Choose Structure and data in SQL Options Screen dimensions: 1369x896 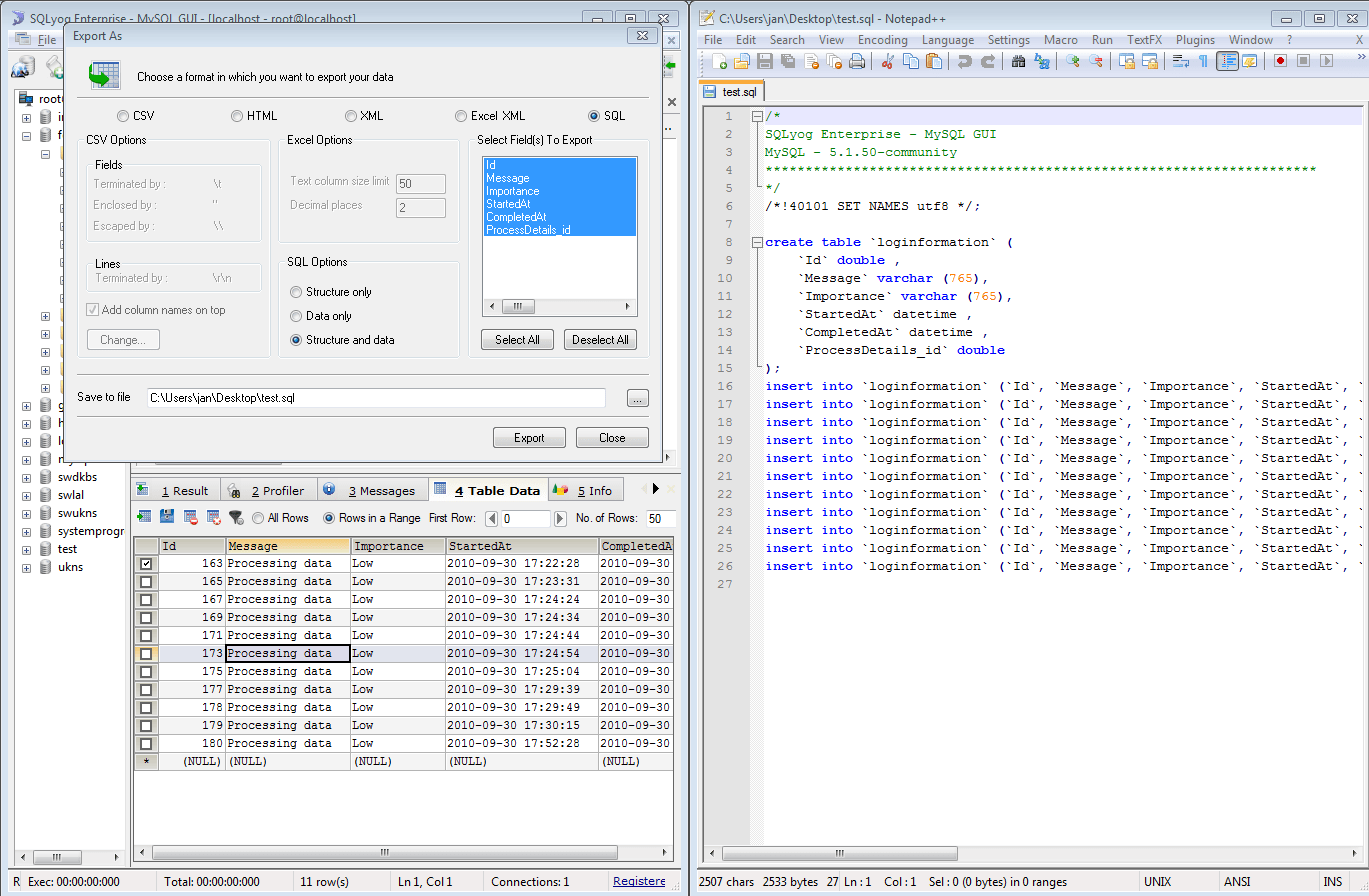[x=342, y=340]
